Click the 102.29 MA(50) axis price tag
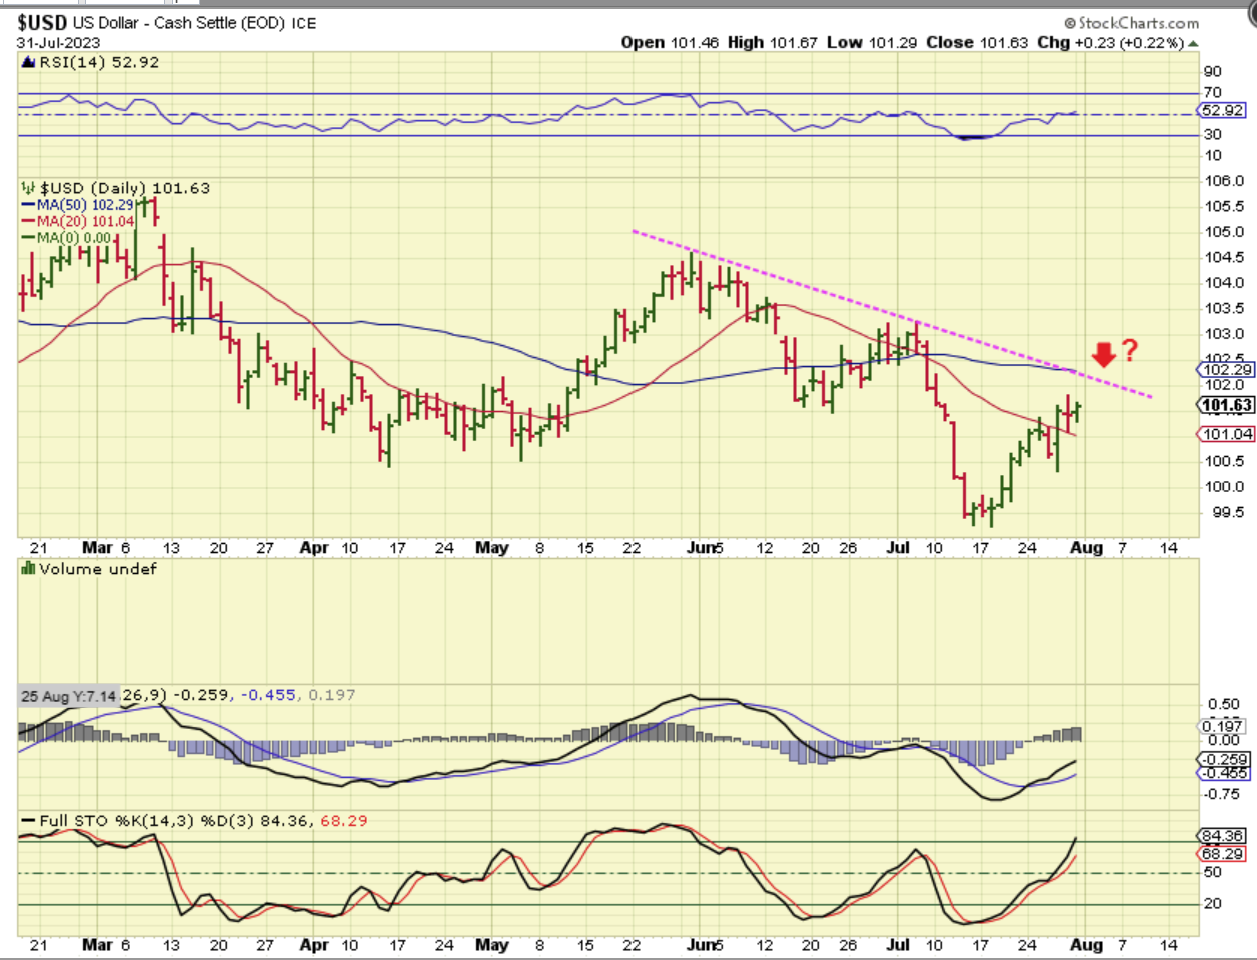Screen dimensions: 1257x960 [1227, 370]
